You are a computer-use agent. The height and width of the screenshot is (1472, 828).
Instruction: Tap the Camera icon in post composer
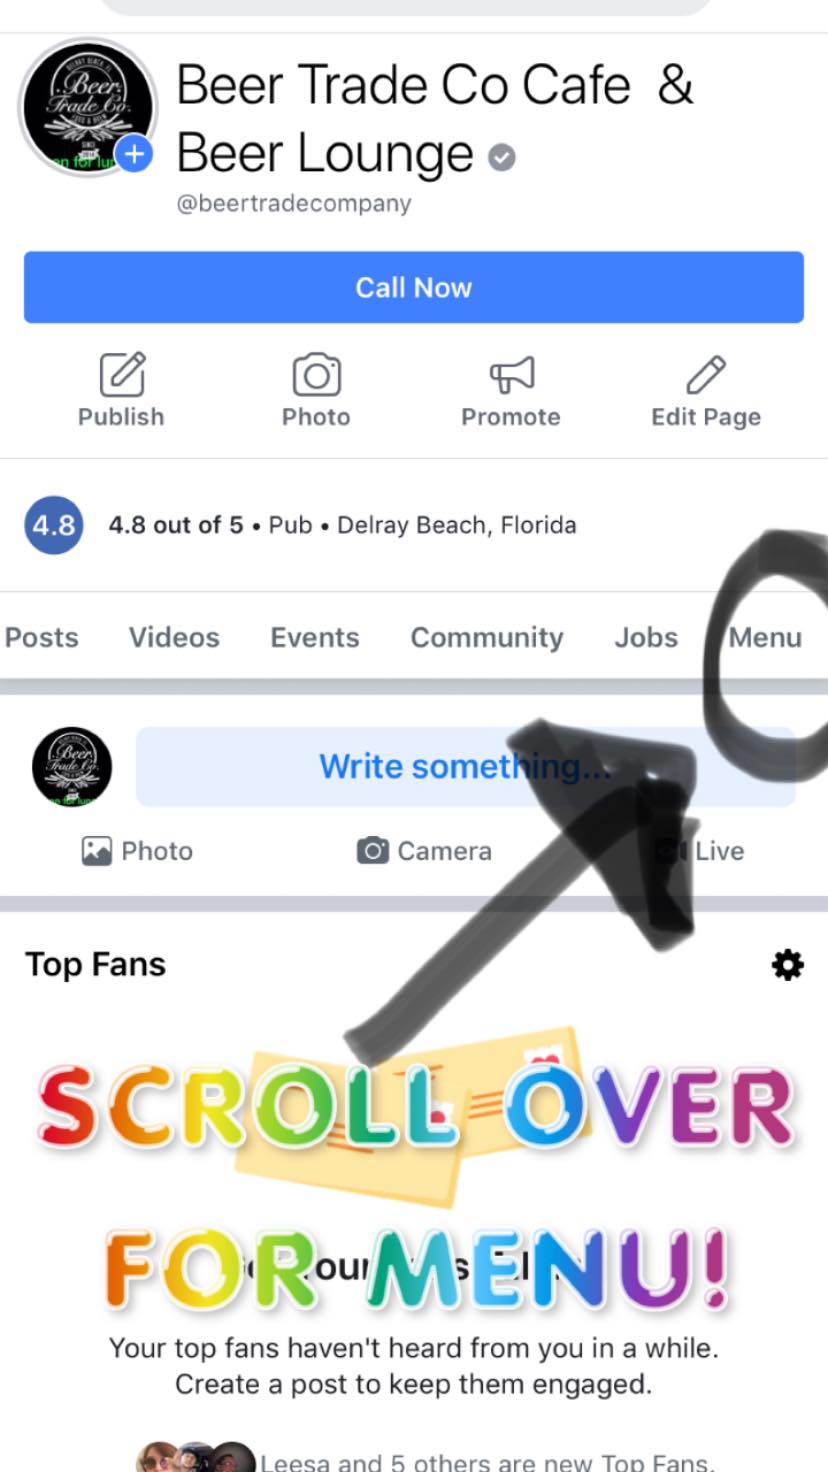click(372, 851)
